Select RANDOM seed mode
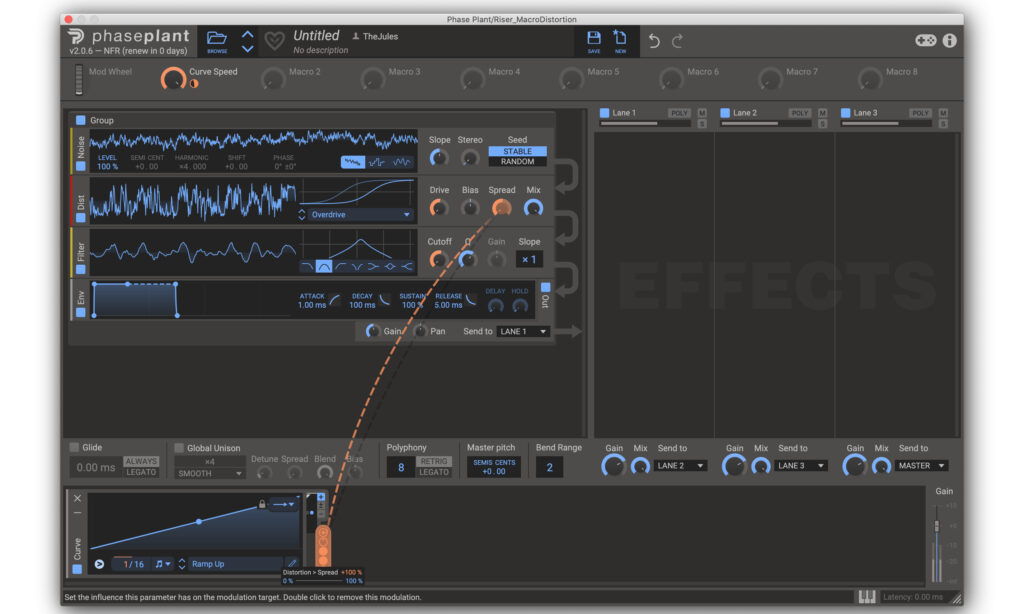The width and height of the screenshot is (1024, 614). click(x=517, y=161)
